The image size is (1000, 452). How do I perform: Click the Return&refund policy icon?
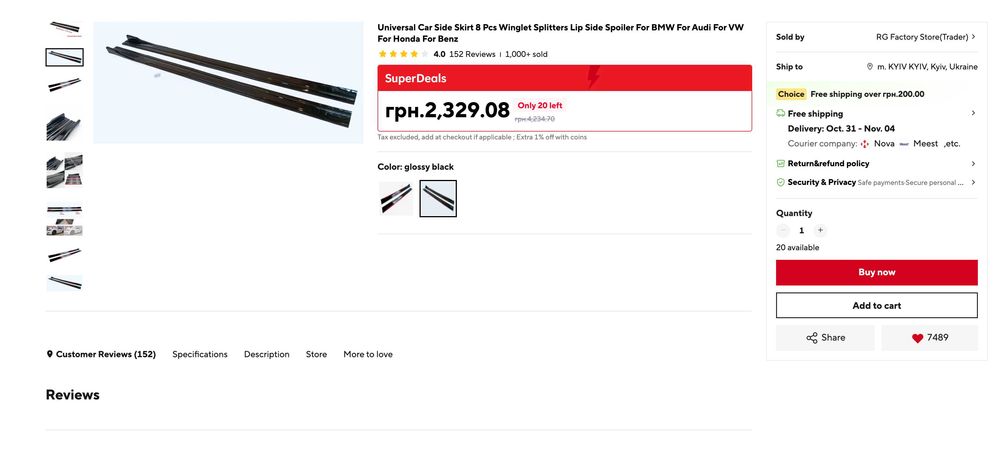point(781,164)
